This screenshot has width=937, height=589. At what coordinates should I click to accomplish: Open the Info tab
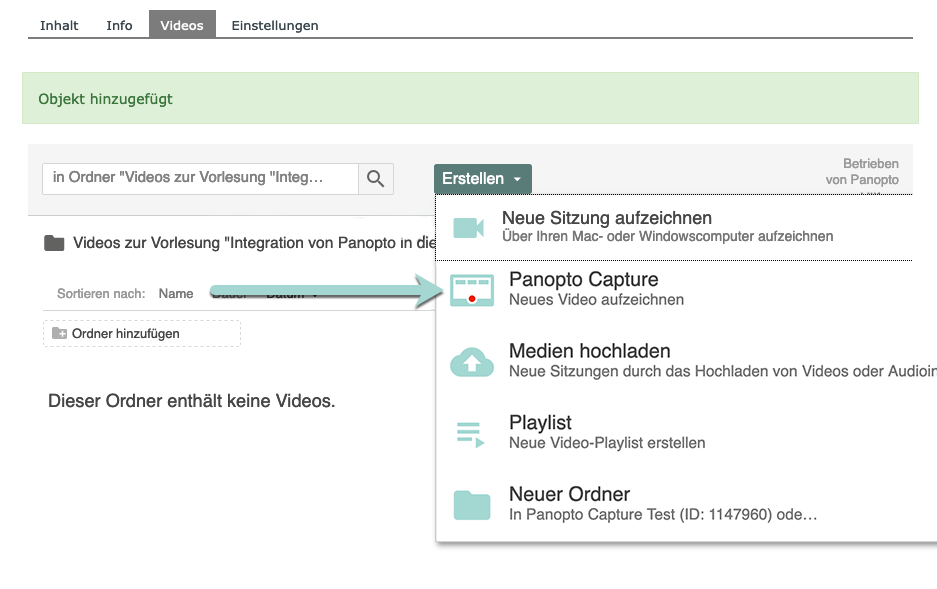[119, 25]
